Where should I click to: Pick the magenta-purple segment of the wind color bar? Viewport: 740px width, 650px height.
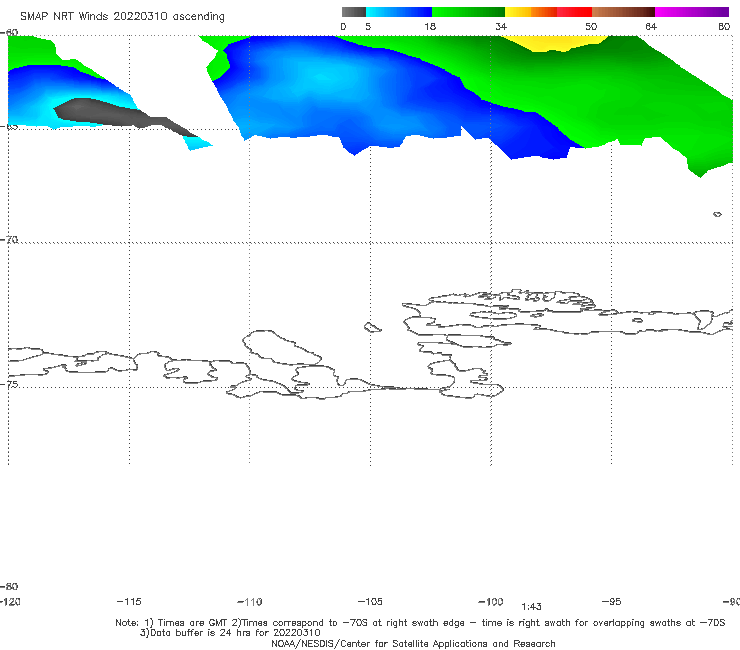click(x=692, y=12)
